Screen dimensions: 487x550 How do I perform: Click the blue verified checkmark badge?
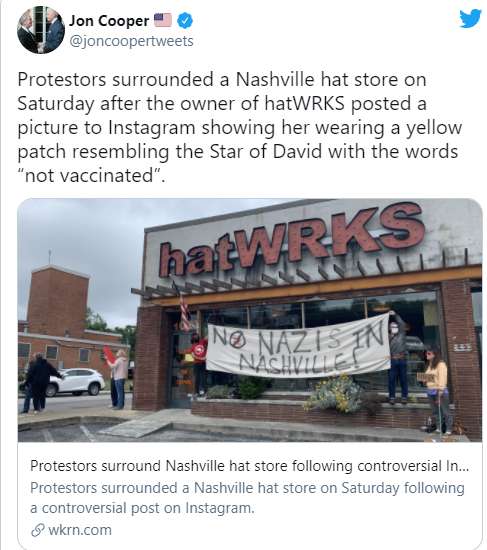[185, 21]
